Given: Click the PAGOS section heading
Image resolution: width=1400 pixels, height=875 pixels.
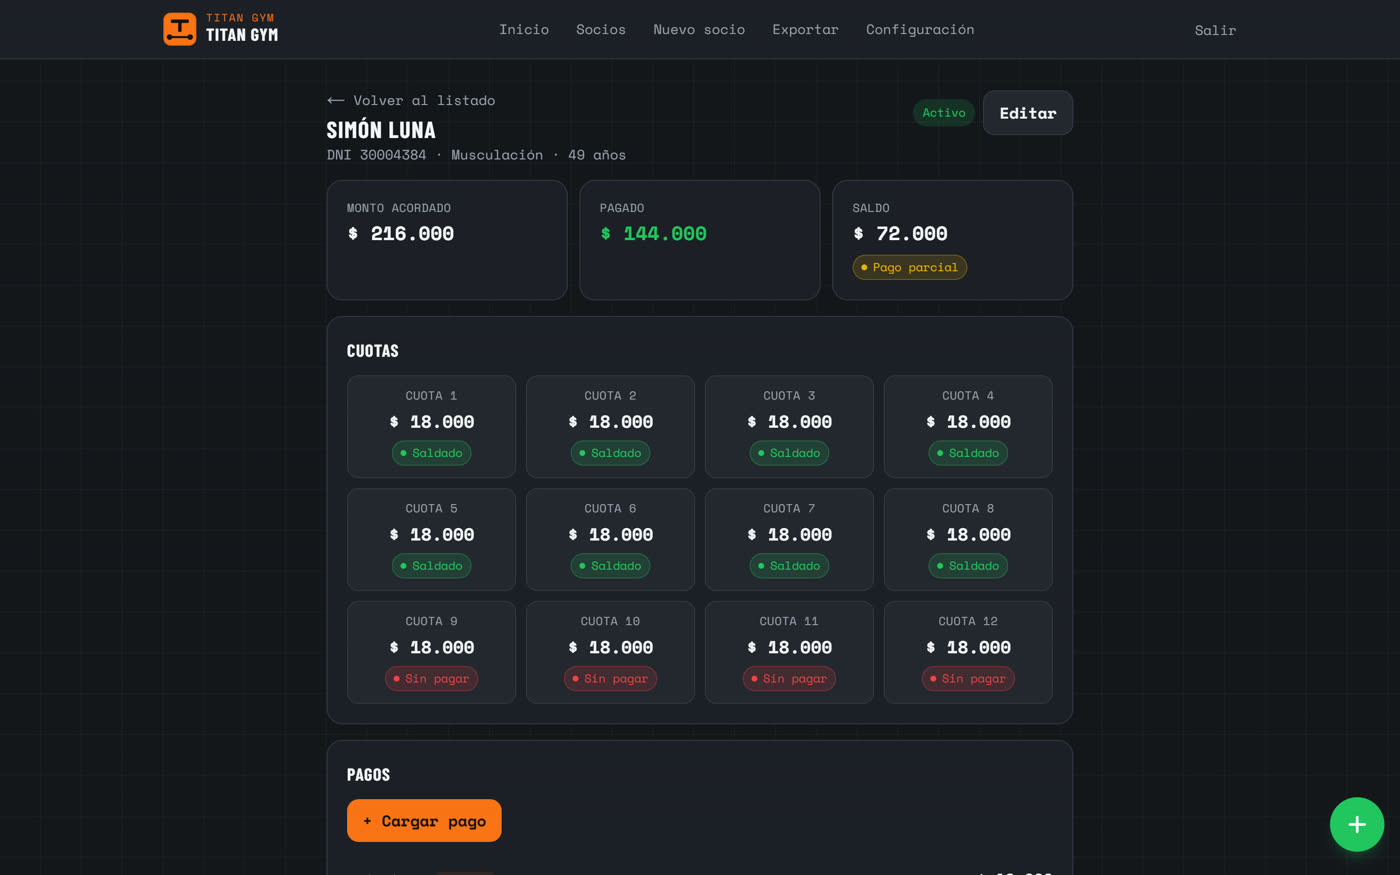Looking at the screenshot, I should coord(368,775).
